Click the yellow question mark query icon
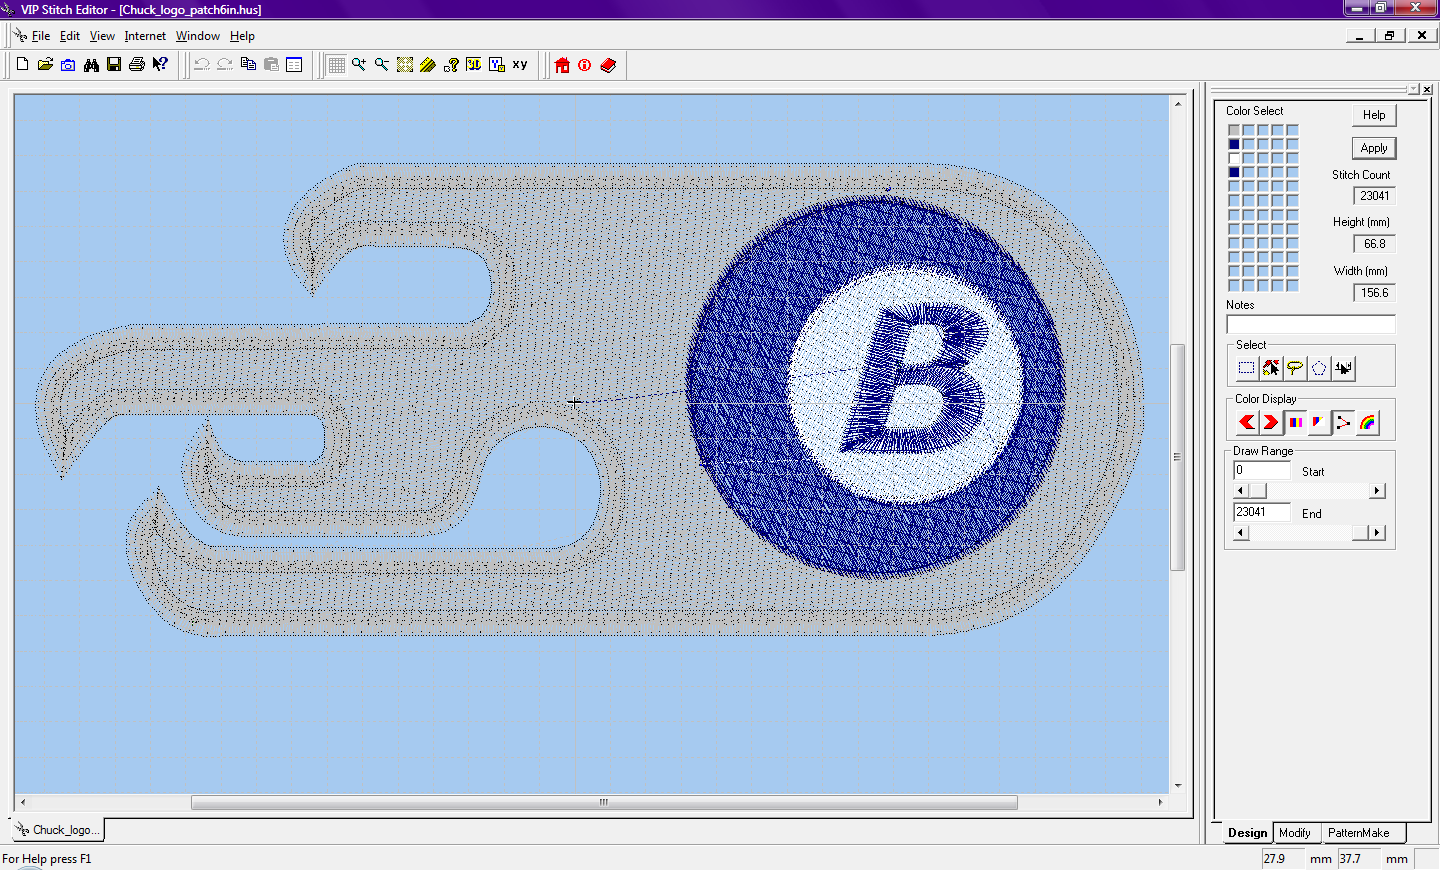1440x870 pixels. (451, 65)
